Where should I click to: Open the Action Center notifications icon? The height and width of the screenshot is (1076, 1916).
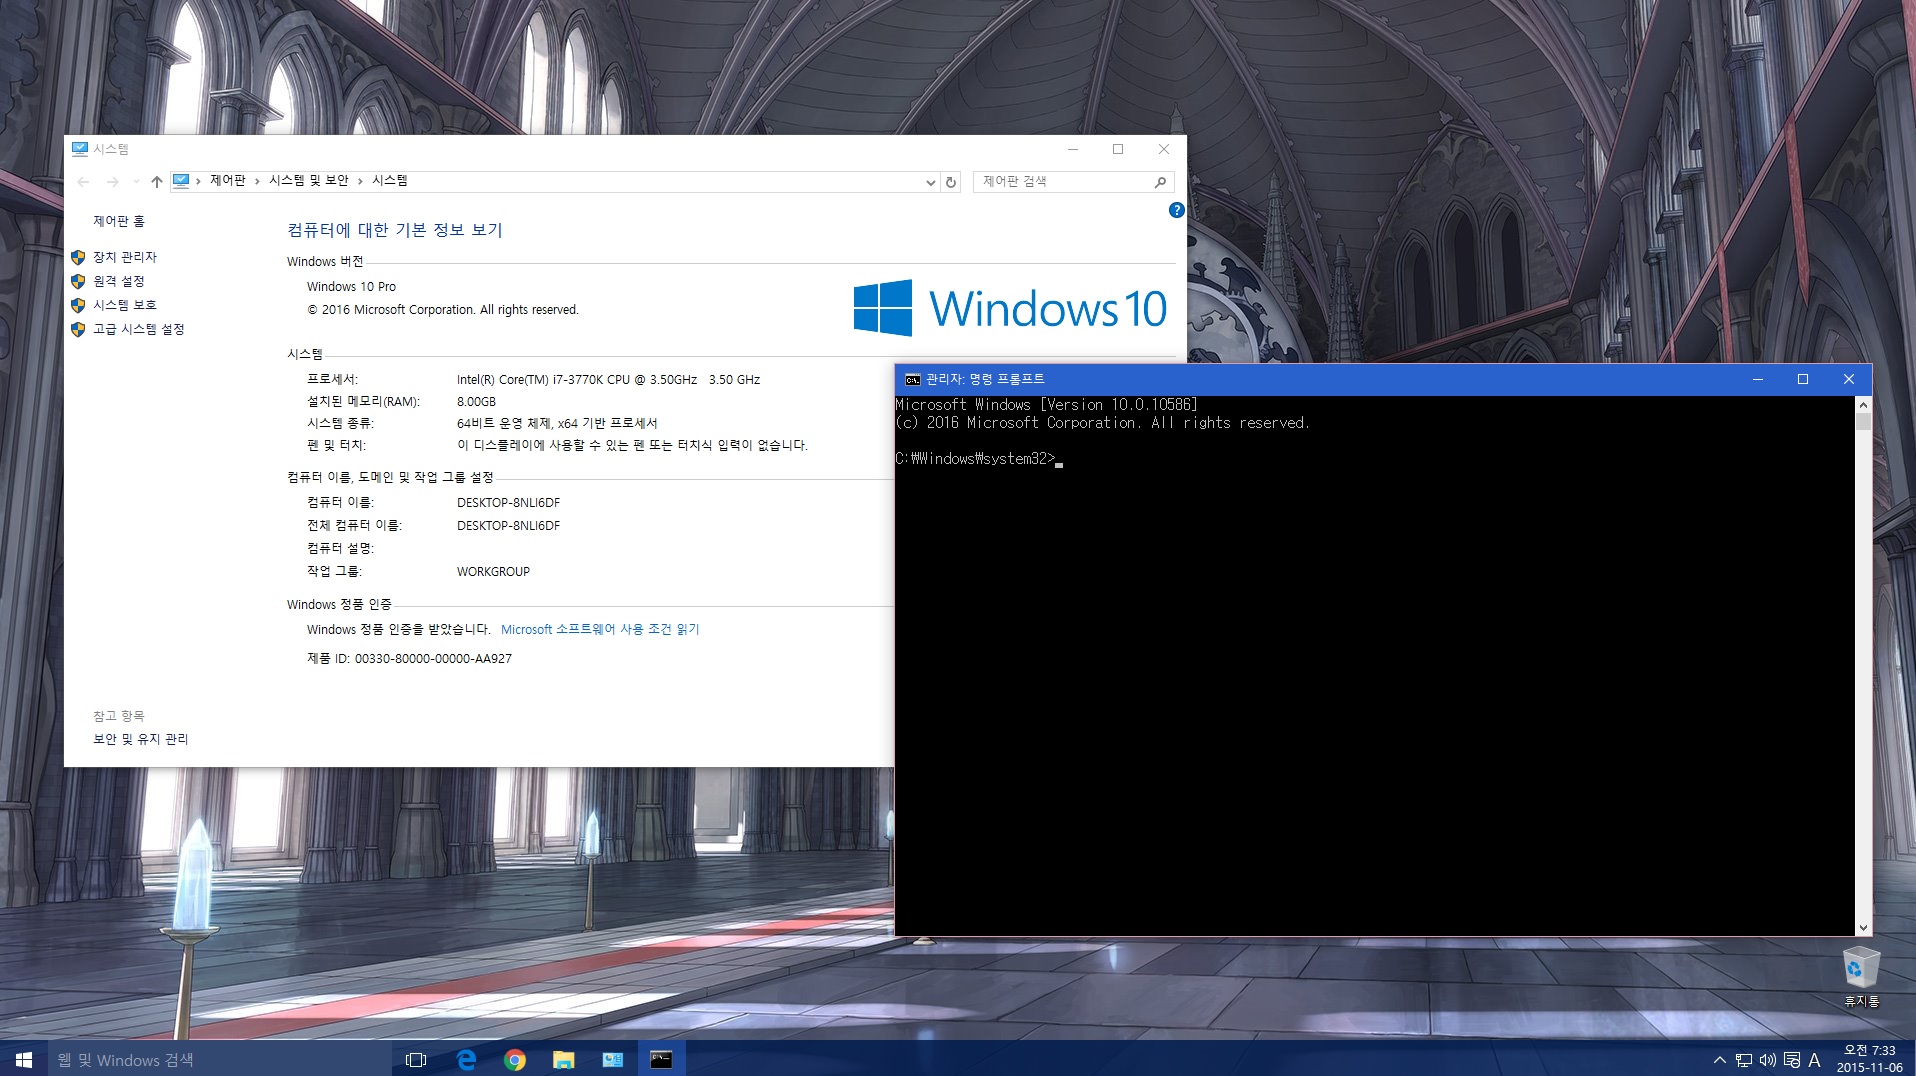[1792, 1060]
